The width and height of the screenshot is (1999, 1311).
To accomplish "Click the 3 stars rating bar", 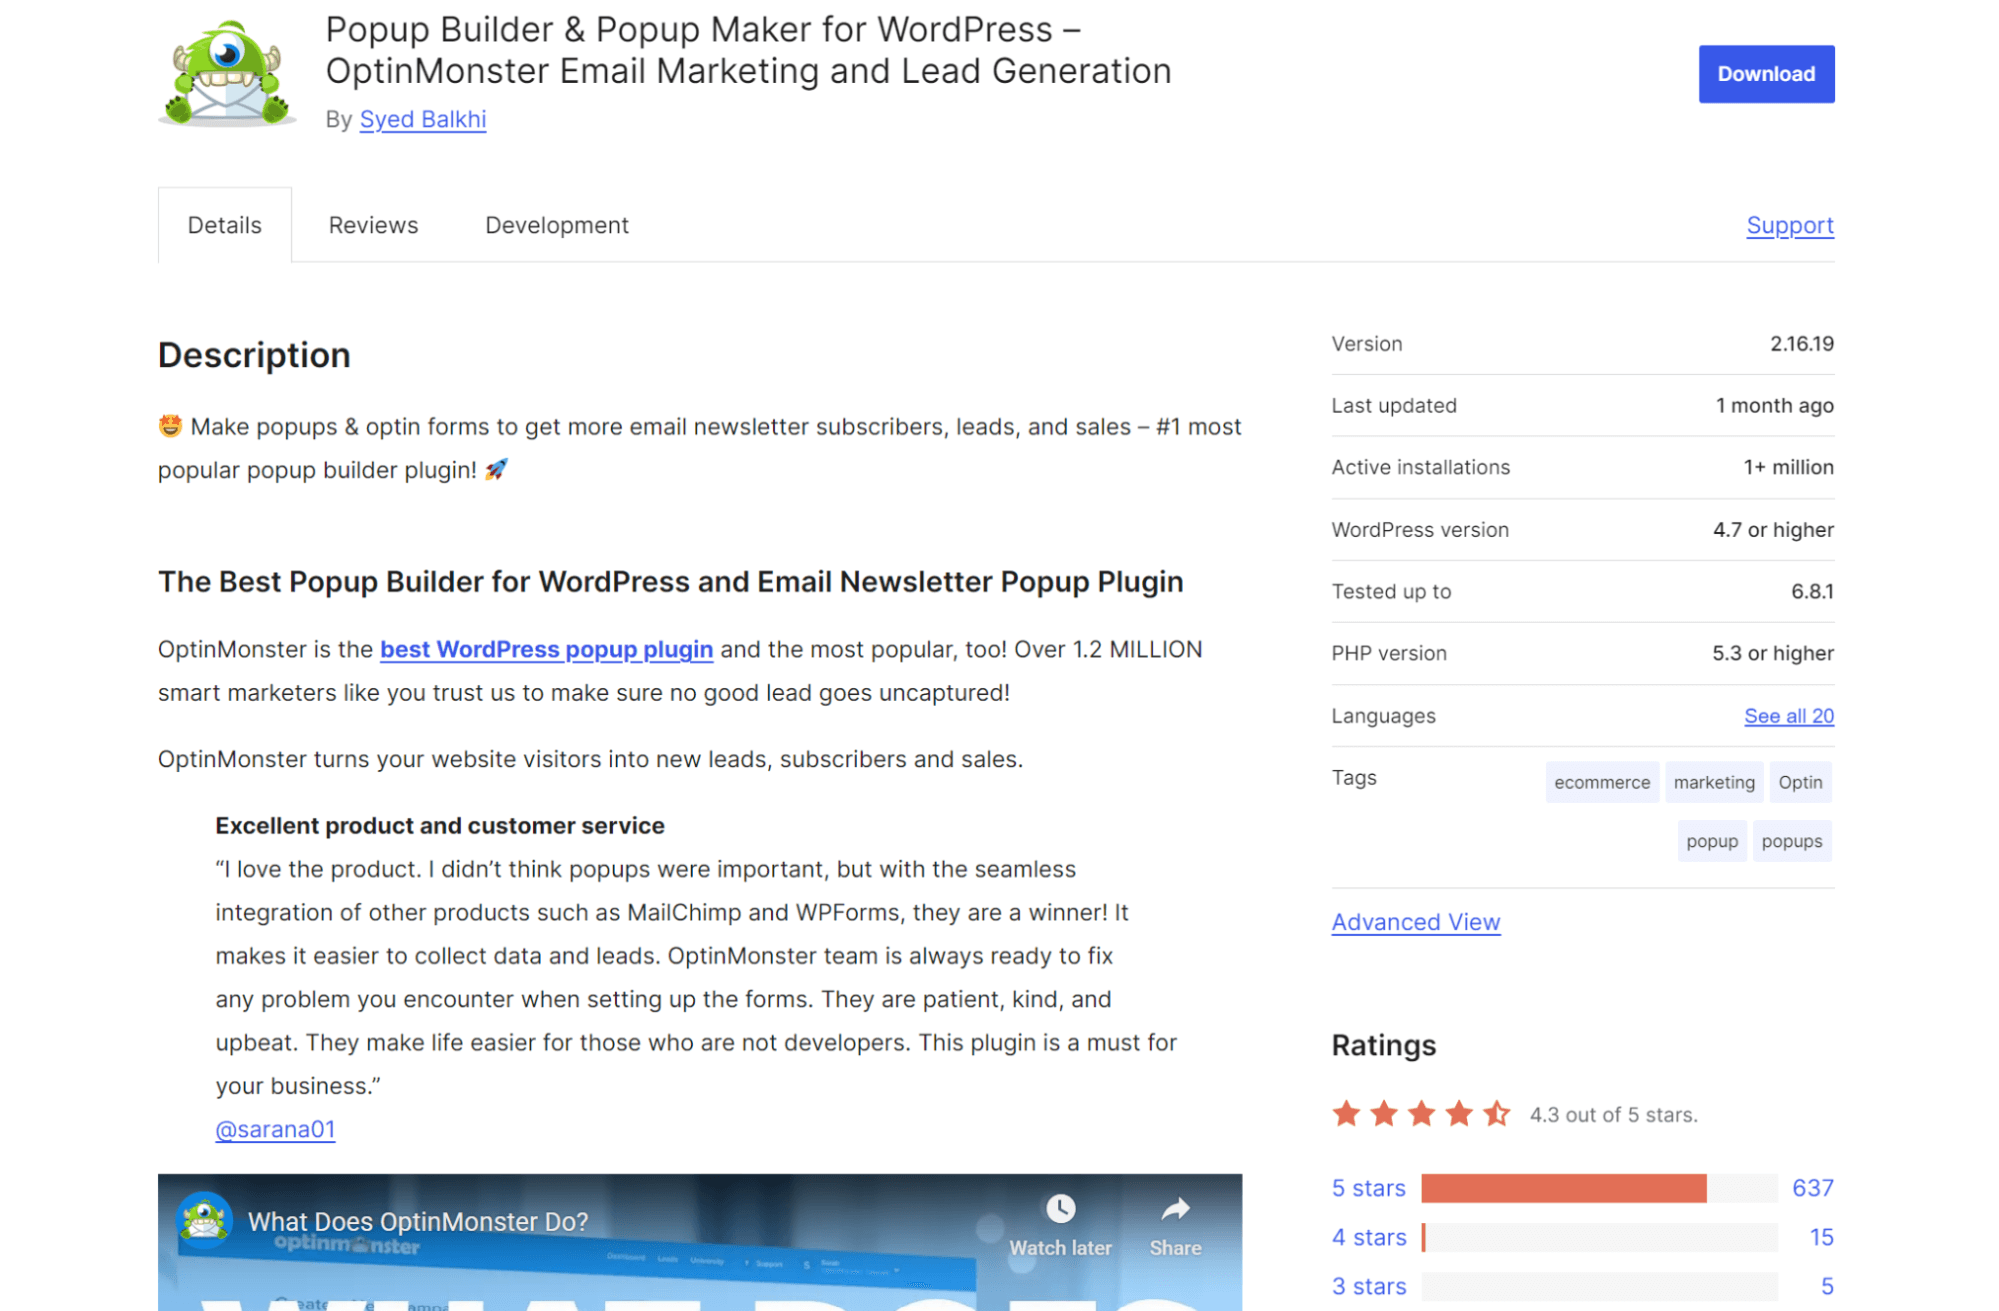I will 1599,1286.
